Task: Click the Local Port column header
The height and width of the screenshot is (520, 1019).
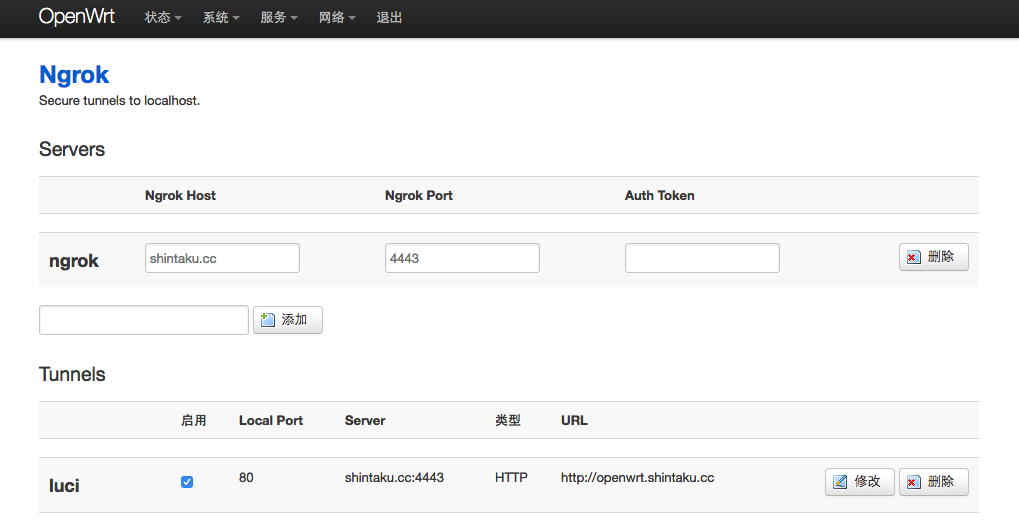Action: coord(271,421)
